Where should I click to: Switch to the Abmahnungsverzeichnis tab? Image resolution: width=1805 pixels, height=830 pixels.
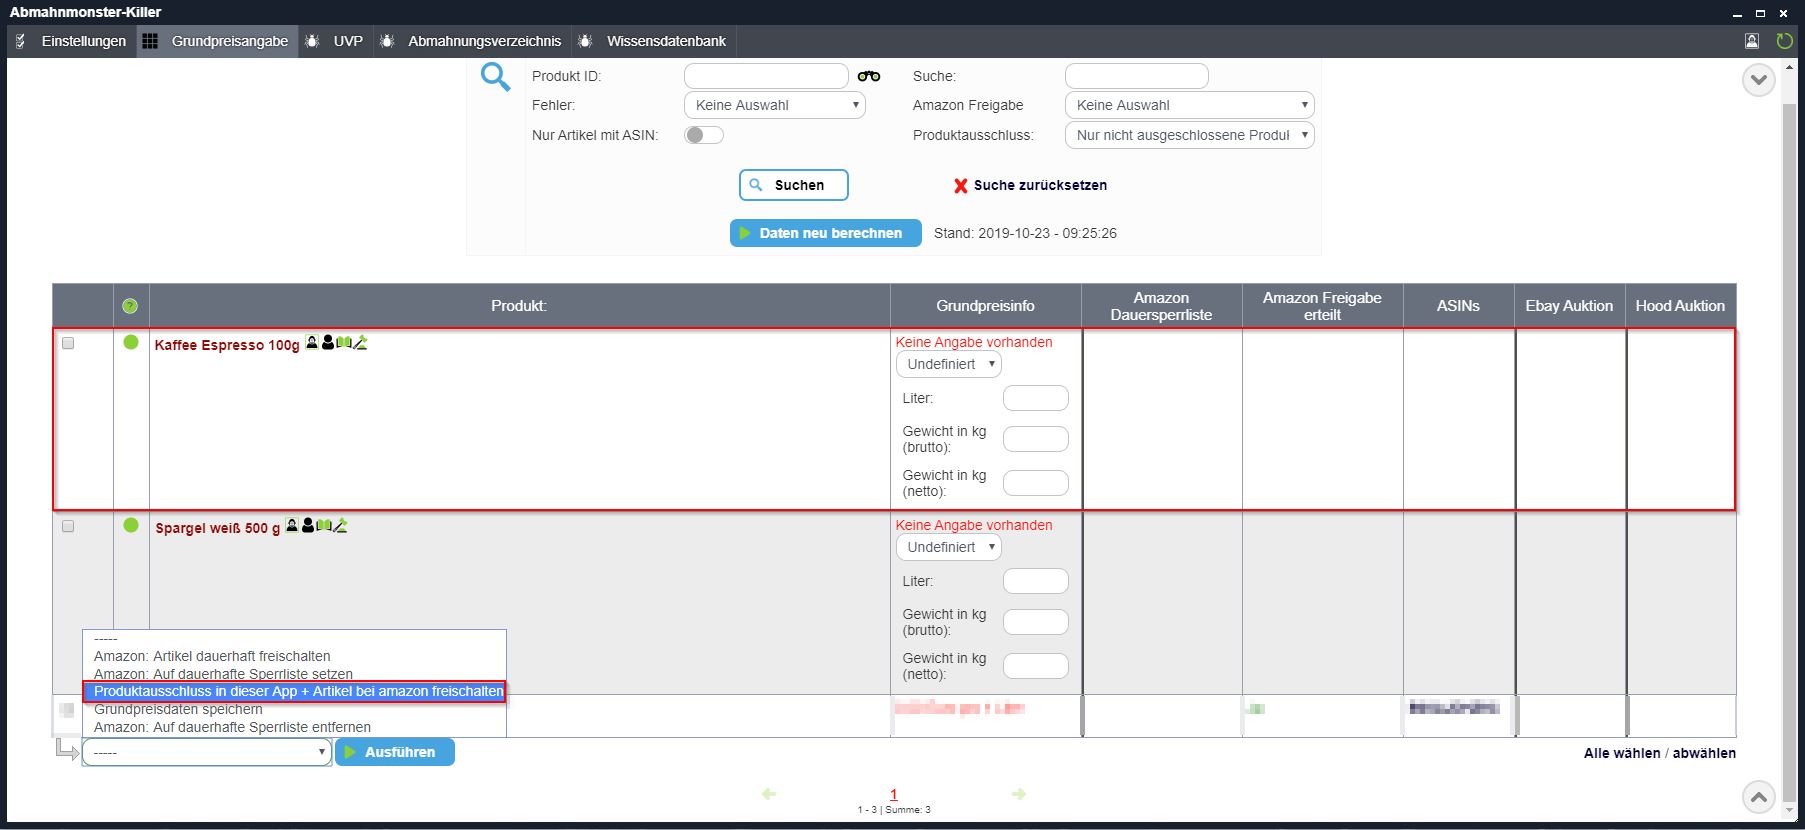coord(484,41)
